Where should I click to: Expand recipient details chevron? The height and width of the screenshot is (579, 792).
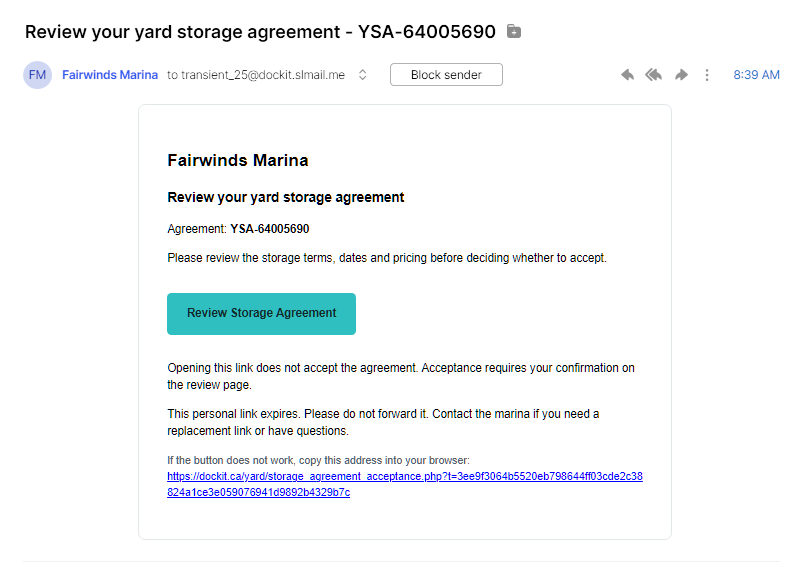click(362, 75)
